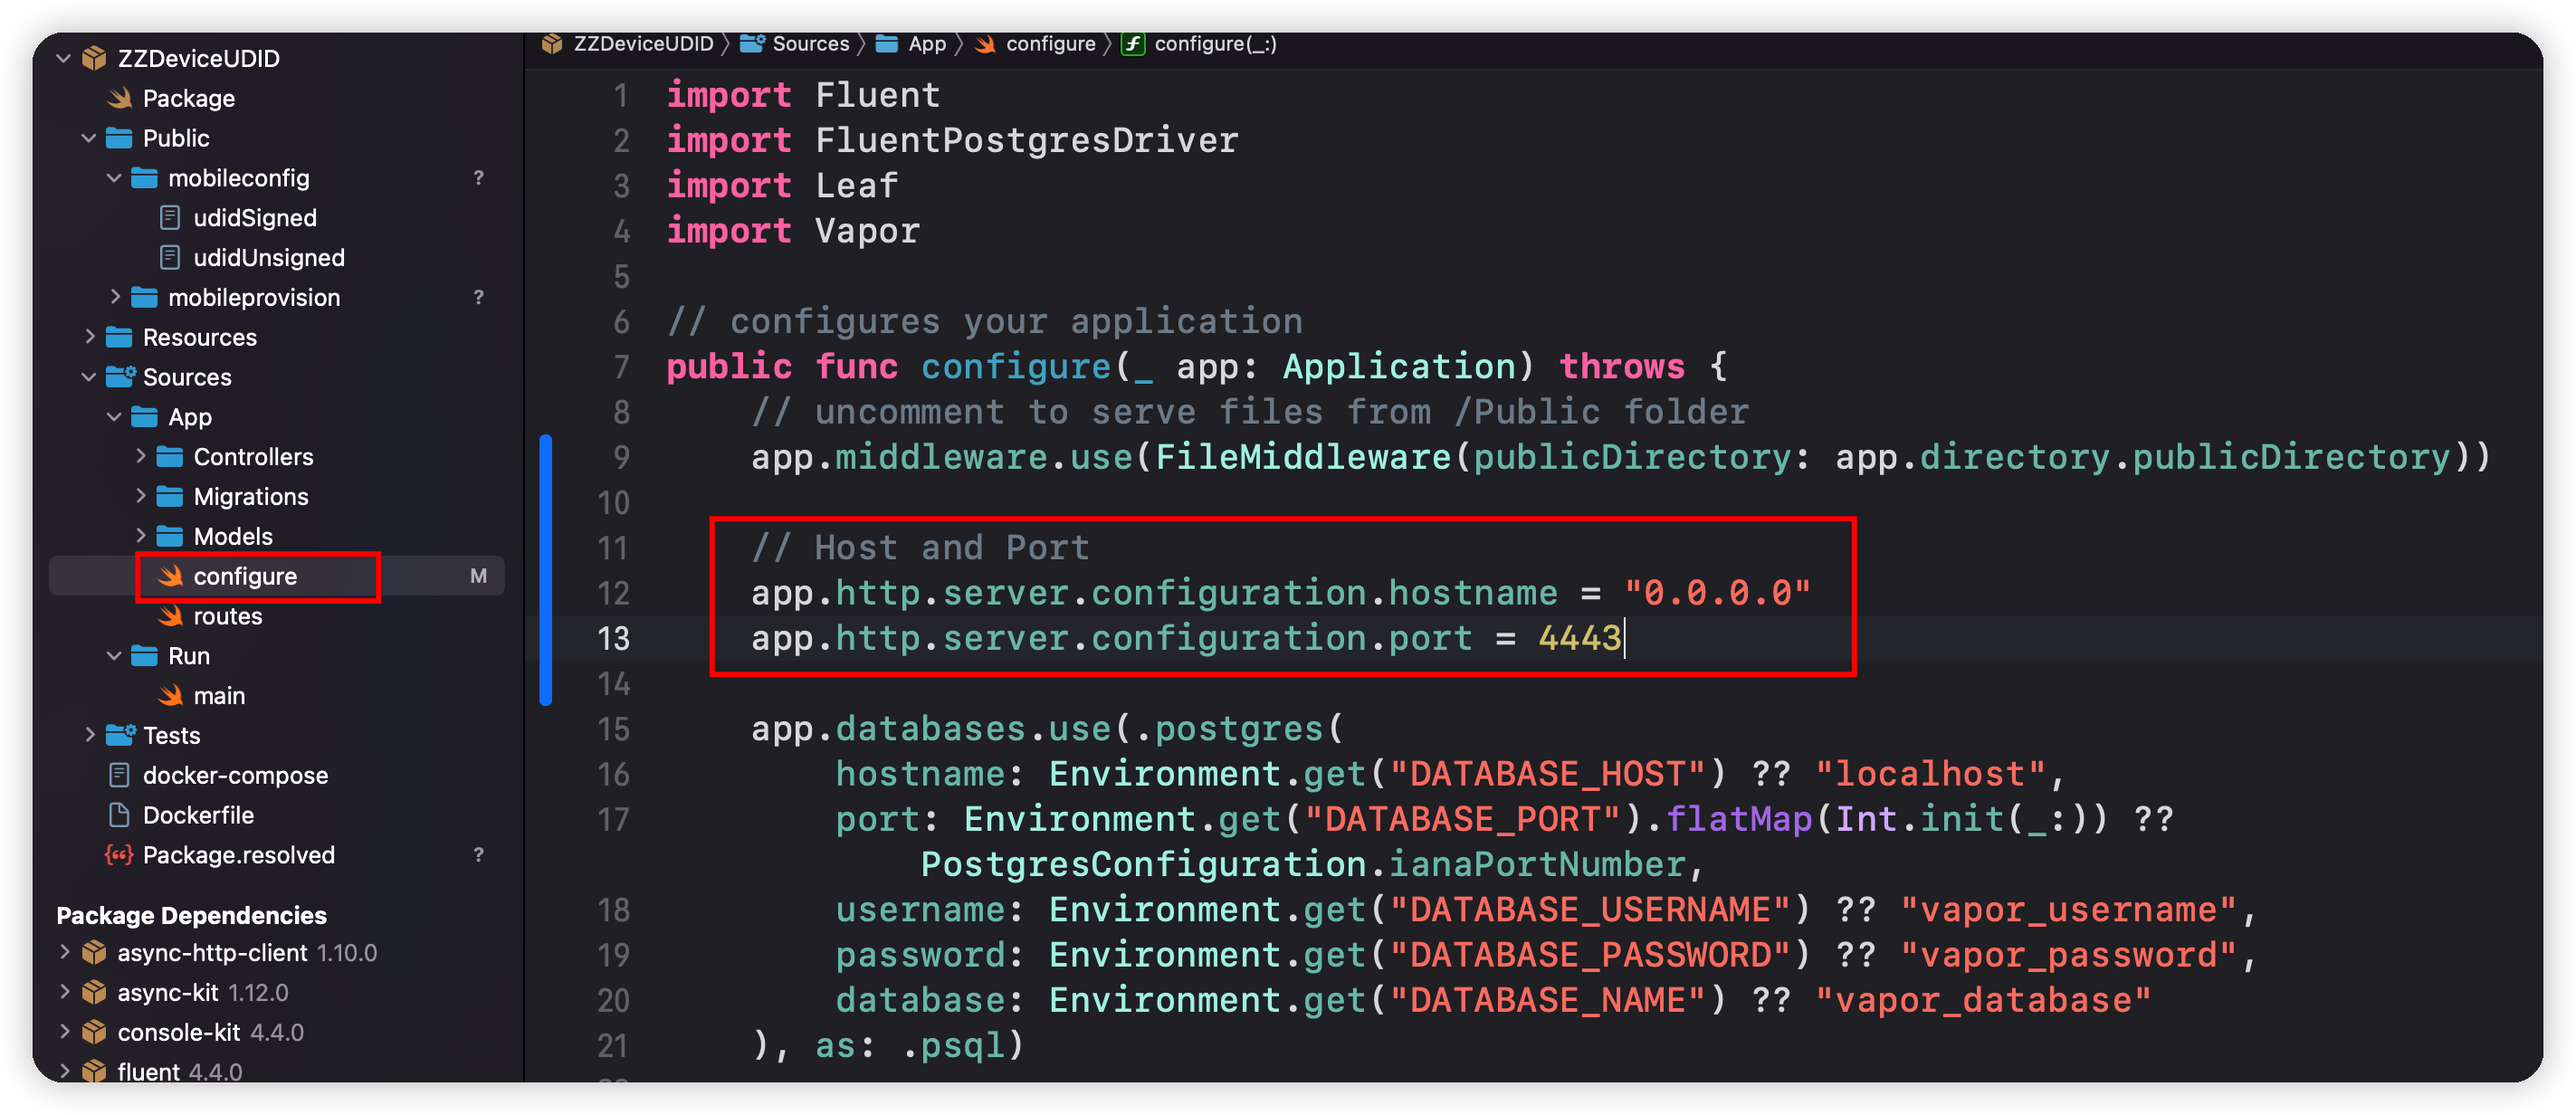The image size is (2576, 1115).
Task: Click the async-kit package dependency icon
Action: pyautogui.click(x=94, y=992)
